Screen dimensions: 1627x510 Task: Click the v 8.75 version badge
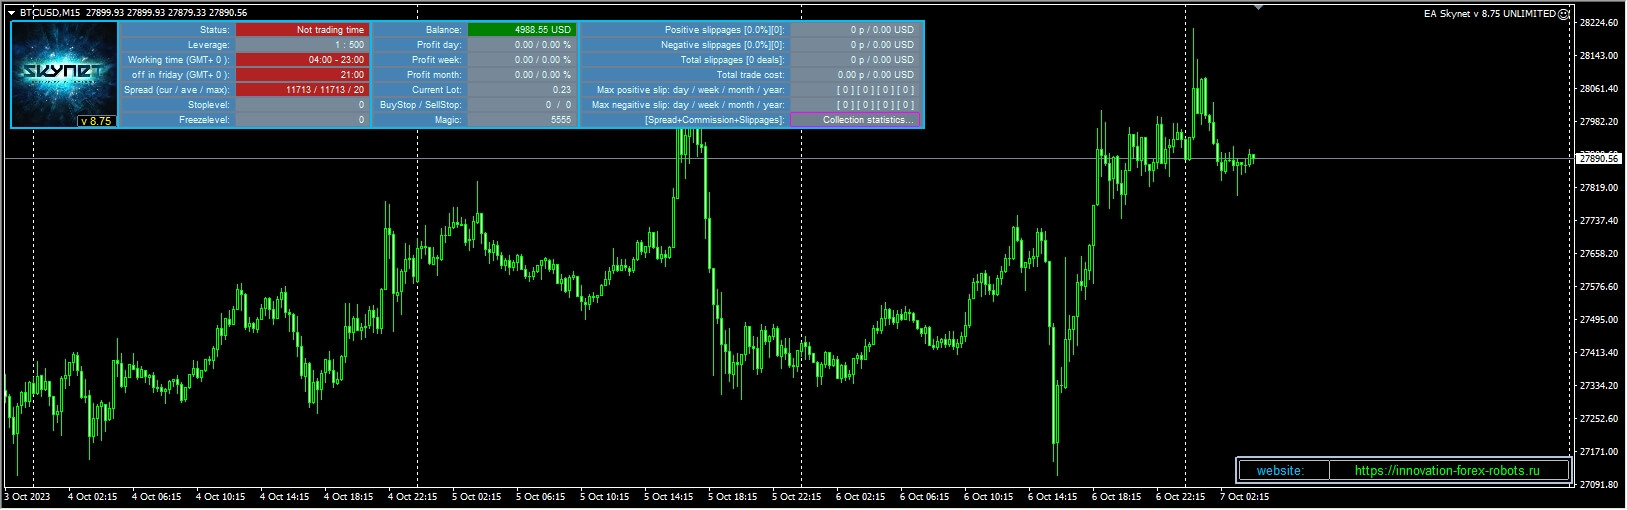[x=96, y=121]
